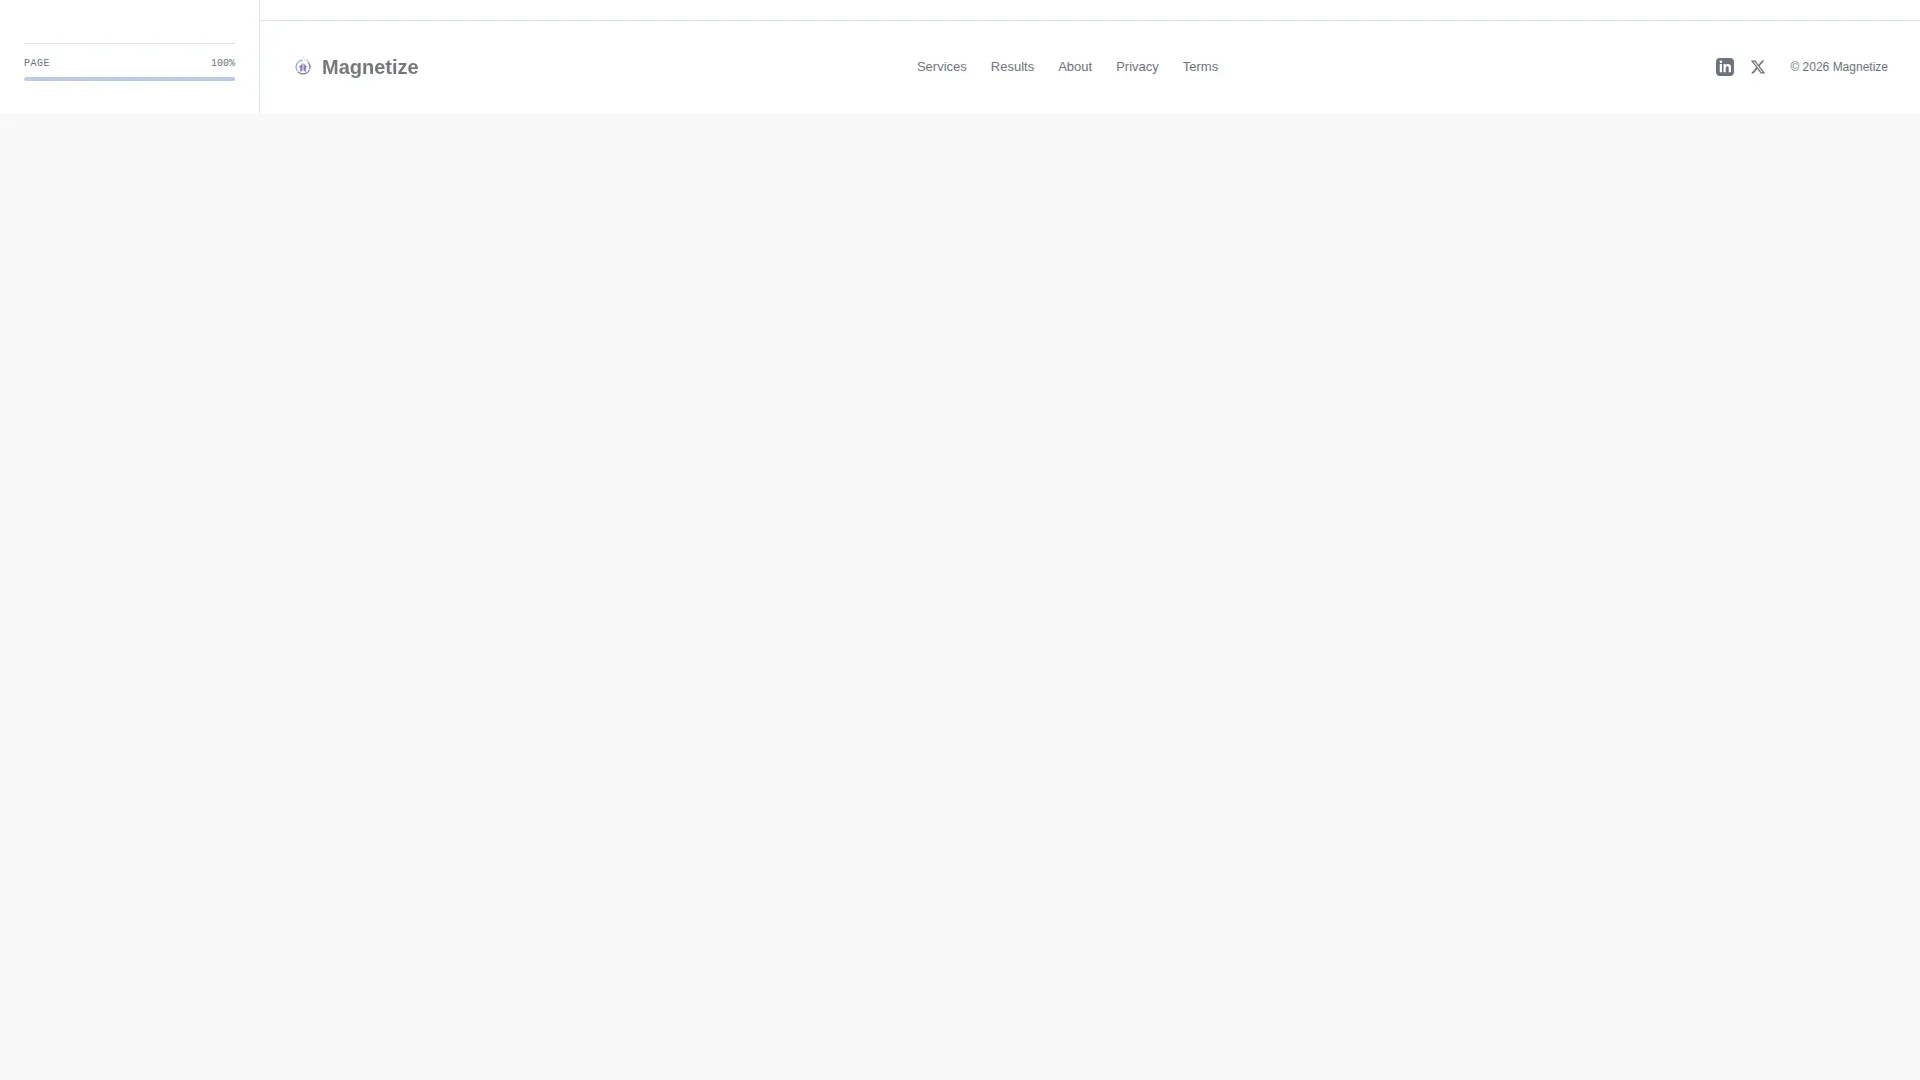Select the '© 2026 Magnetize' copyright text

1838,67
